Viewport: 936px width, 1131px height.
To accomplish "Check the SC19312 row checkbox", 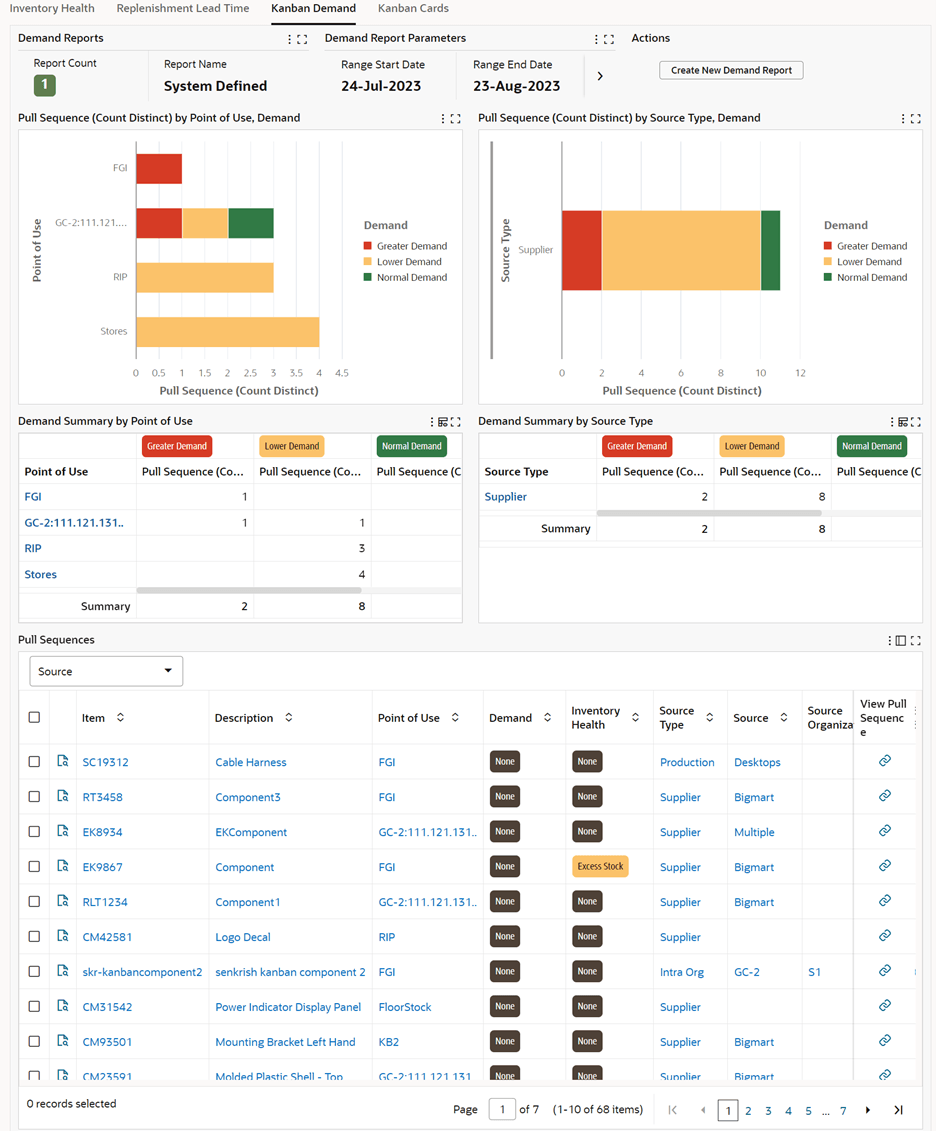I will [x=34, y=762].
